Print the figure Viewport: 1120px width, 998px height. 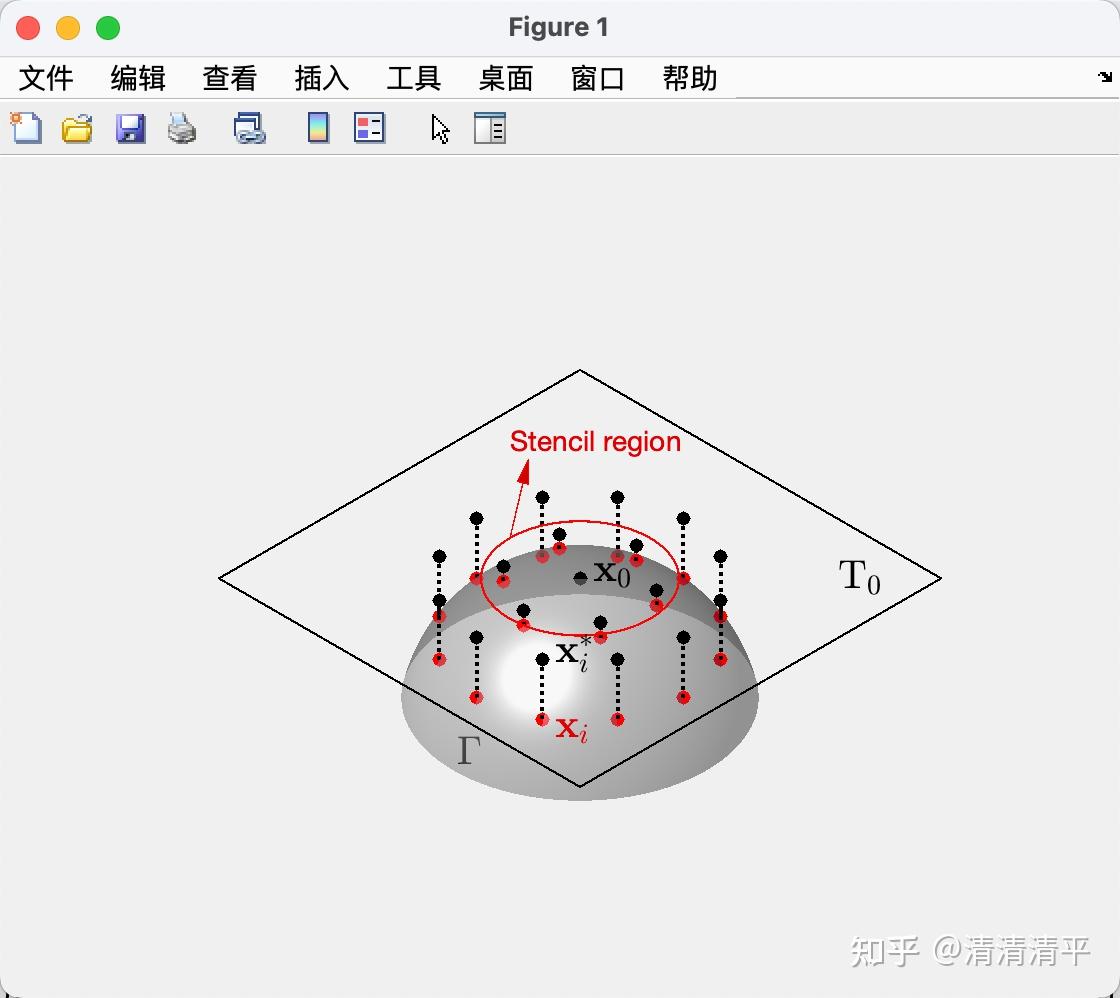[182, 128]
